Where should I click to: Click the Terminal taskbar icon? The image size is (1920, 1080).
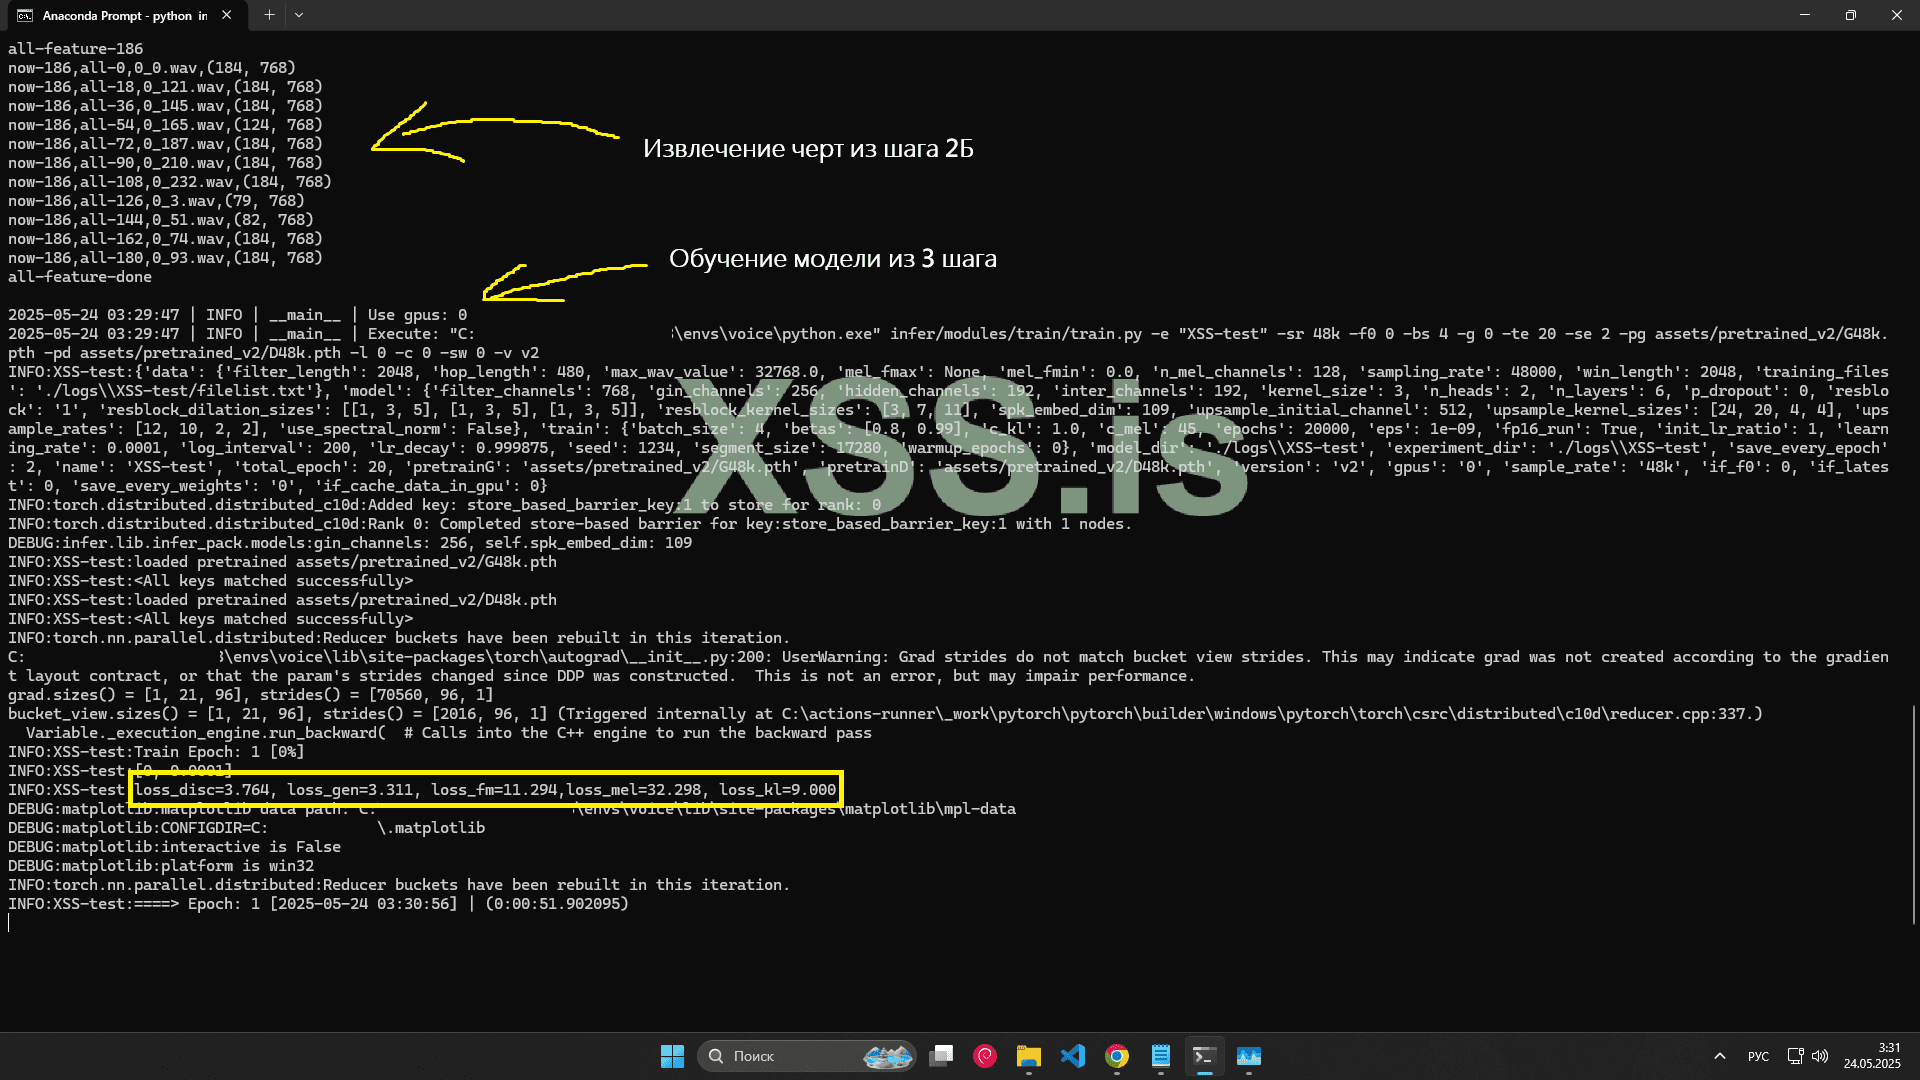[1205, 1056]
